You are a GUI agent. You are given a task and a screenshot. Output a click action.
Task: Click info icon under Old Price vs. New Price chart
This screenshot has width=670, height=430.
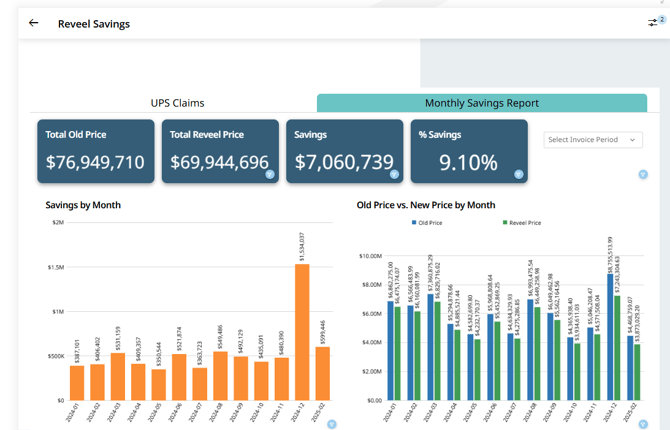[x=642, y=424]
